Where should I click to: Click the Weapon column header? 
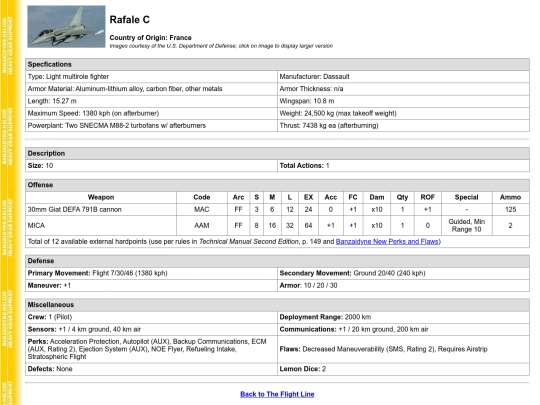point(101,197)
